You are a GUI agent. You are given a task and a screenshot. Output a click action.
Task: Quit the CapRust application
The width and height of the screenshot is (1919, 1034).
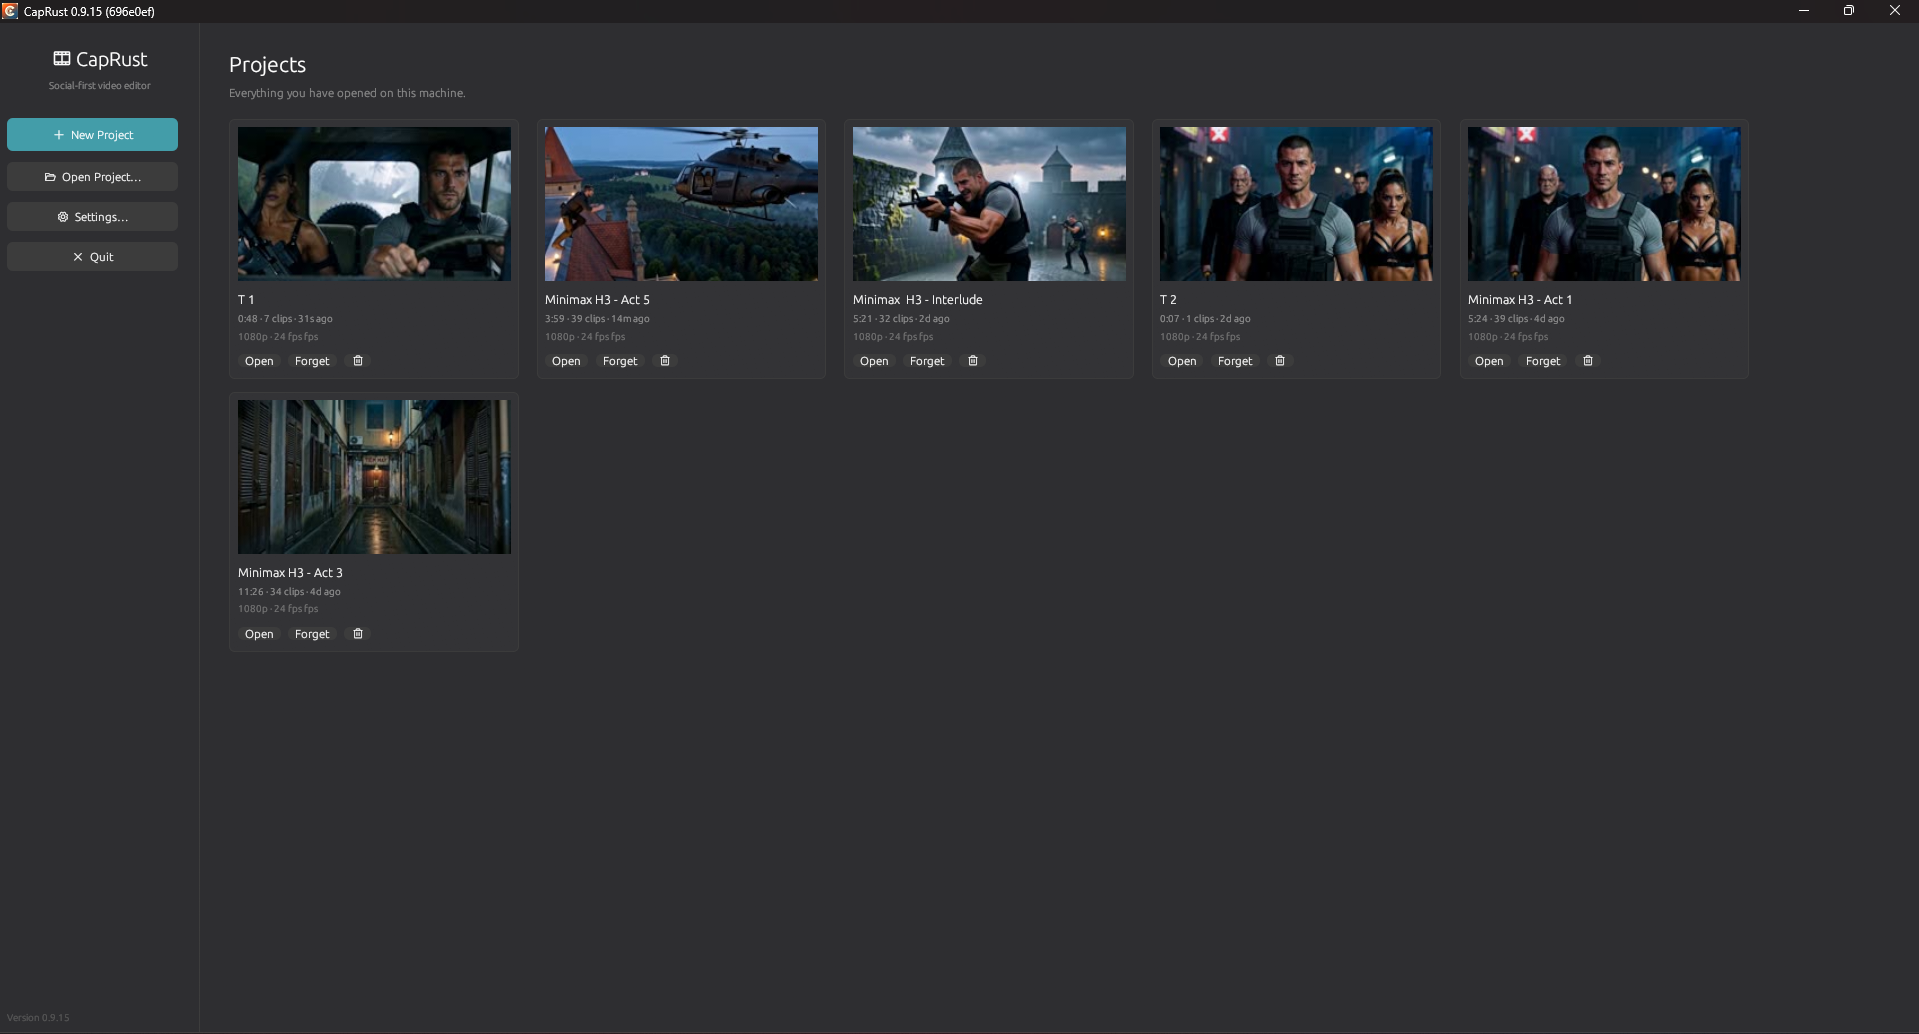click(92, 257)
